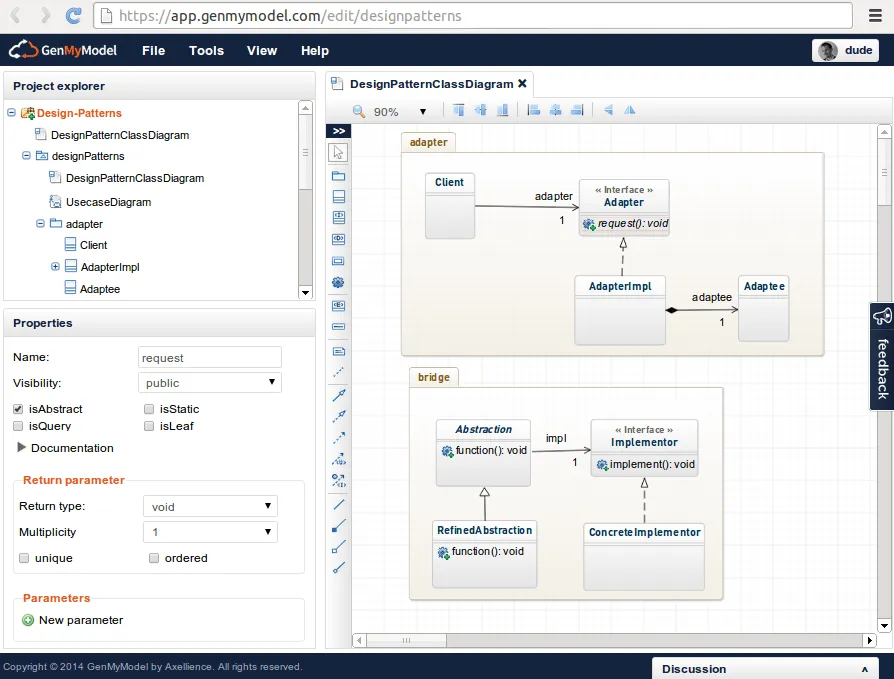Select the pointer/selection tool in the palette
894x679 pixels.
(x=338, y=152)
